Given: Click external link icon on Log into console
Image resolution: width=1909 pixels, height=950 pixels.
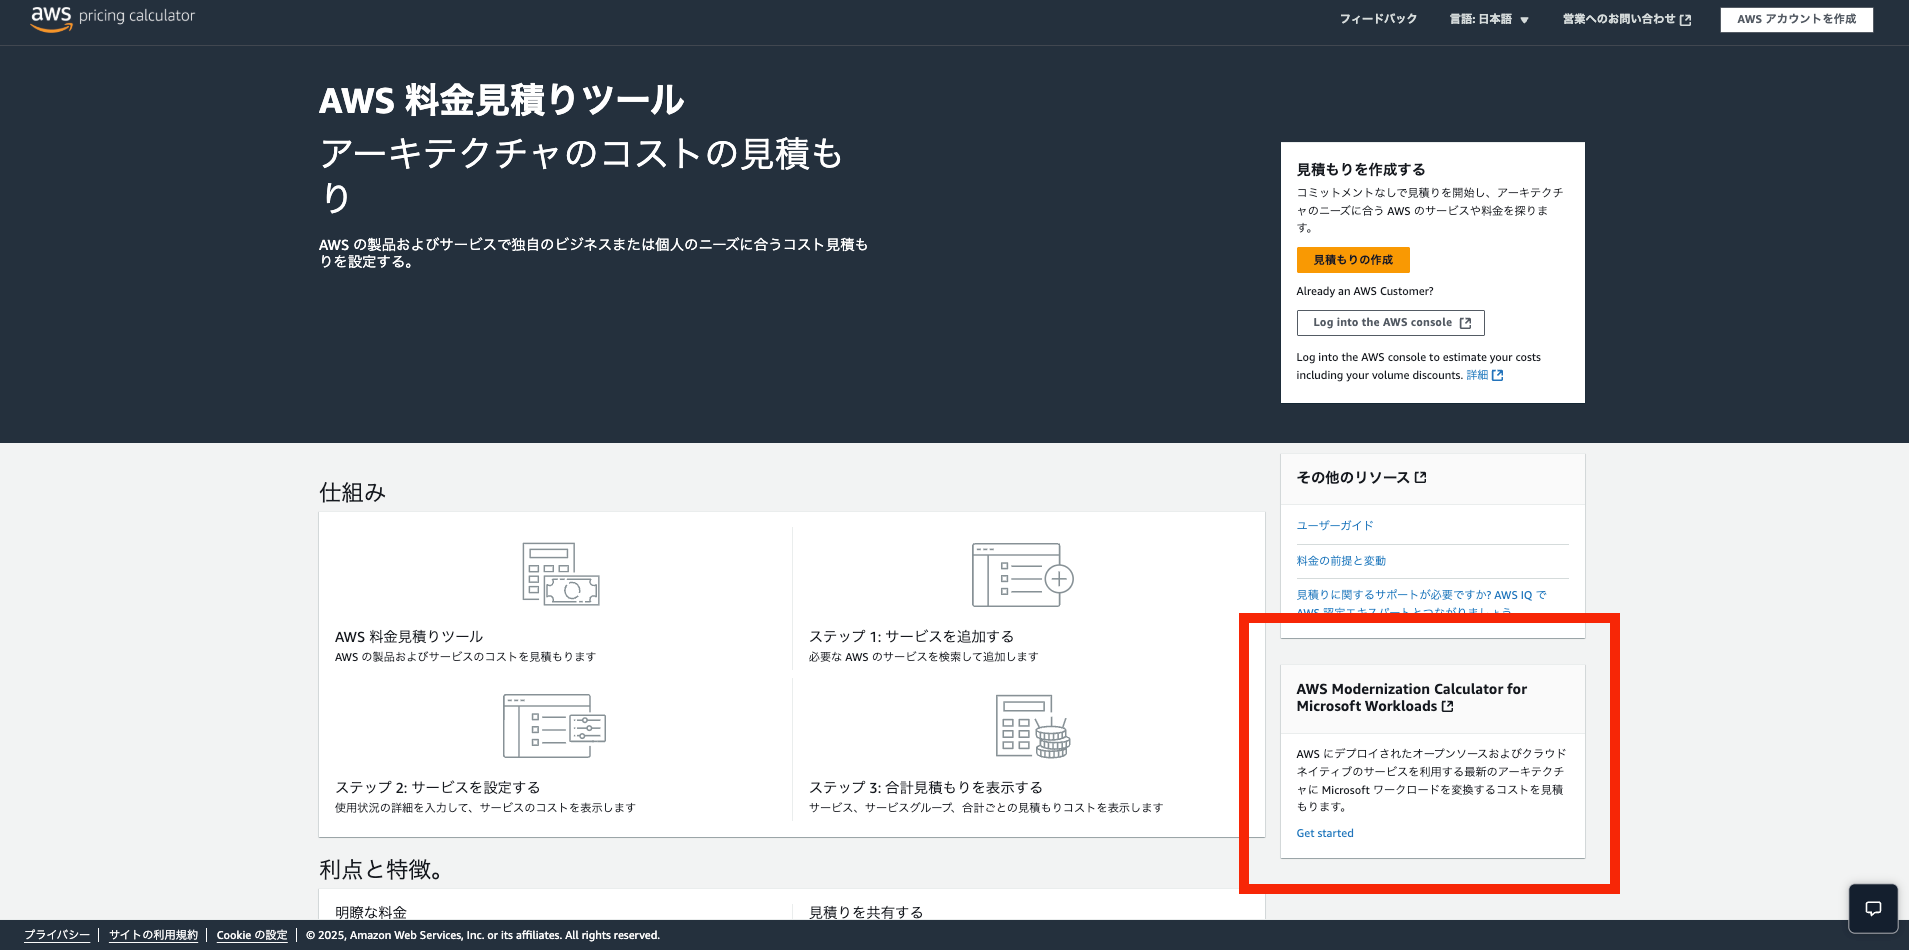Looking at the screenshot, I should [x=1465, y=323].
